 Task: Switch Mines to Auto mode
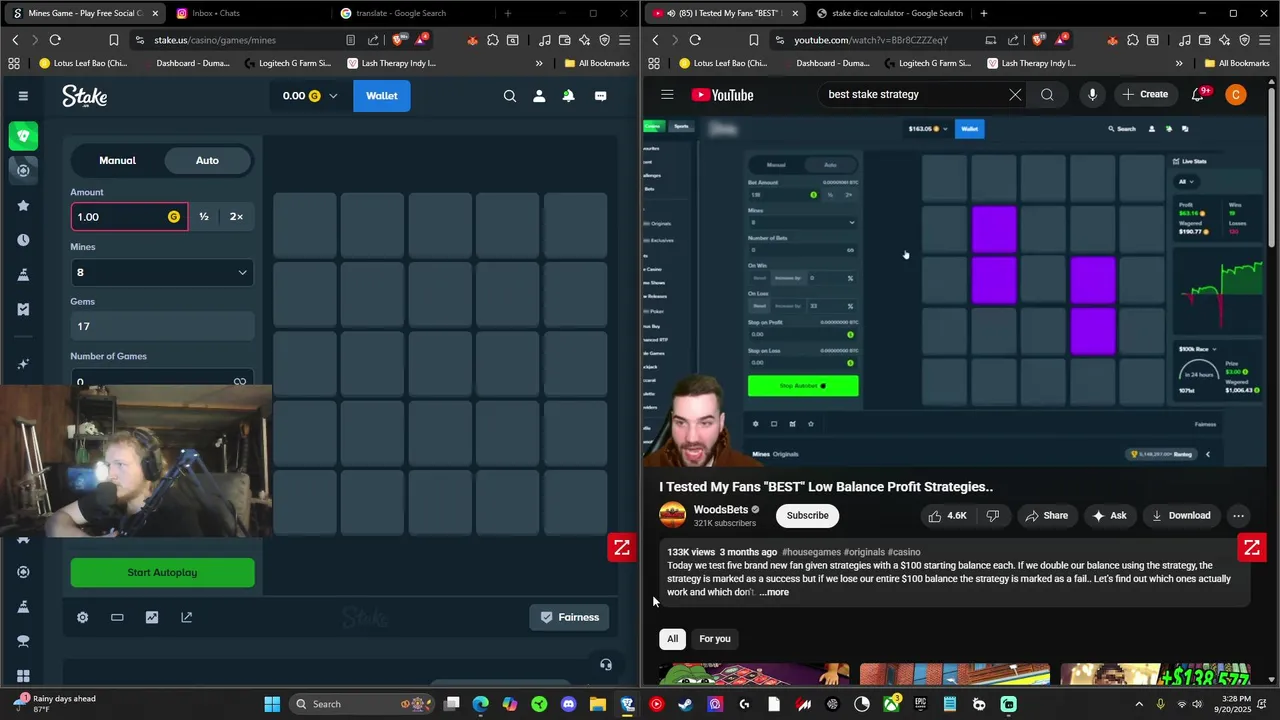coord(207,160)
